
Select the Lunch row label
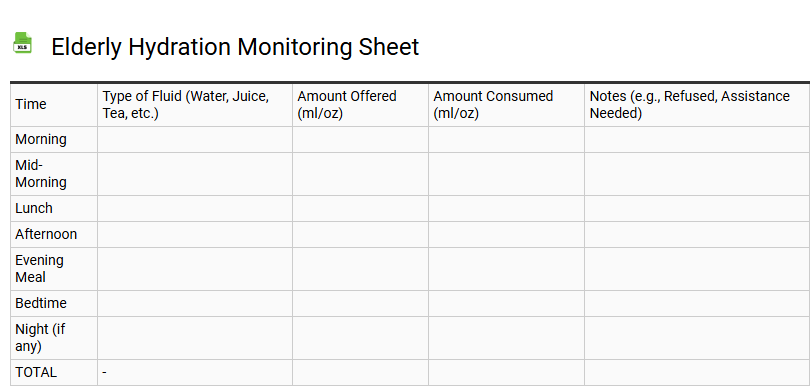pos(34,208)
